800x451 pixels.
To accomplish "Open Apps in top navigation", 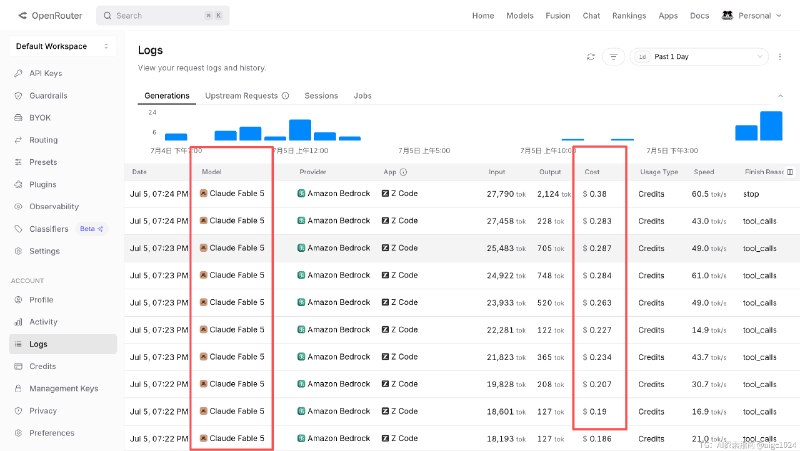I will (x=668, y=16).
